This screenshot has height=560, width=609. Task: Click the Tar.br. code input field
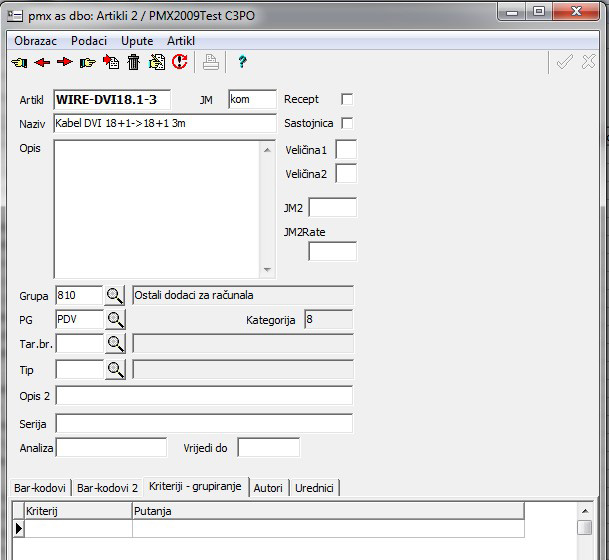[x=79, y=344]
